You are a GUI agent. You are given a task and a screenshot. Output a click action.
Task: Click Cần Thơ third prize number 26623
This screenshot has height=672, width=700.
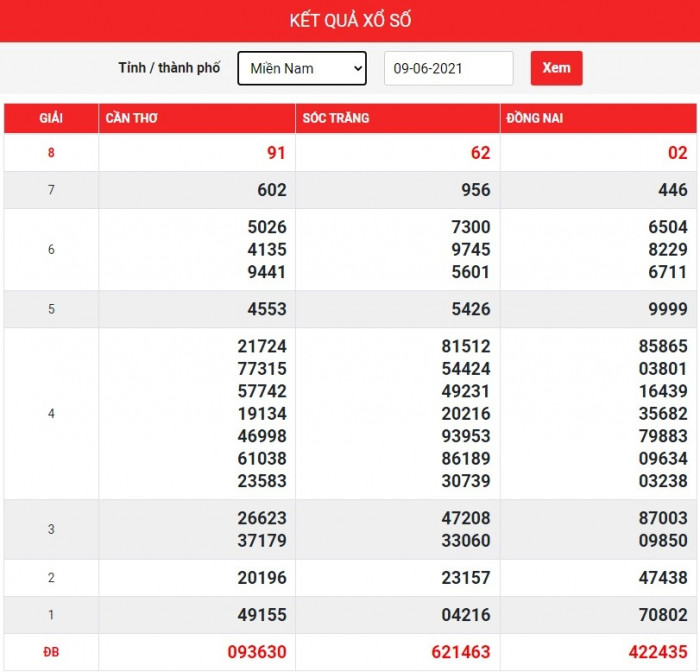pos(262,519)
